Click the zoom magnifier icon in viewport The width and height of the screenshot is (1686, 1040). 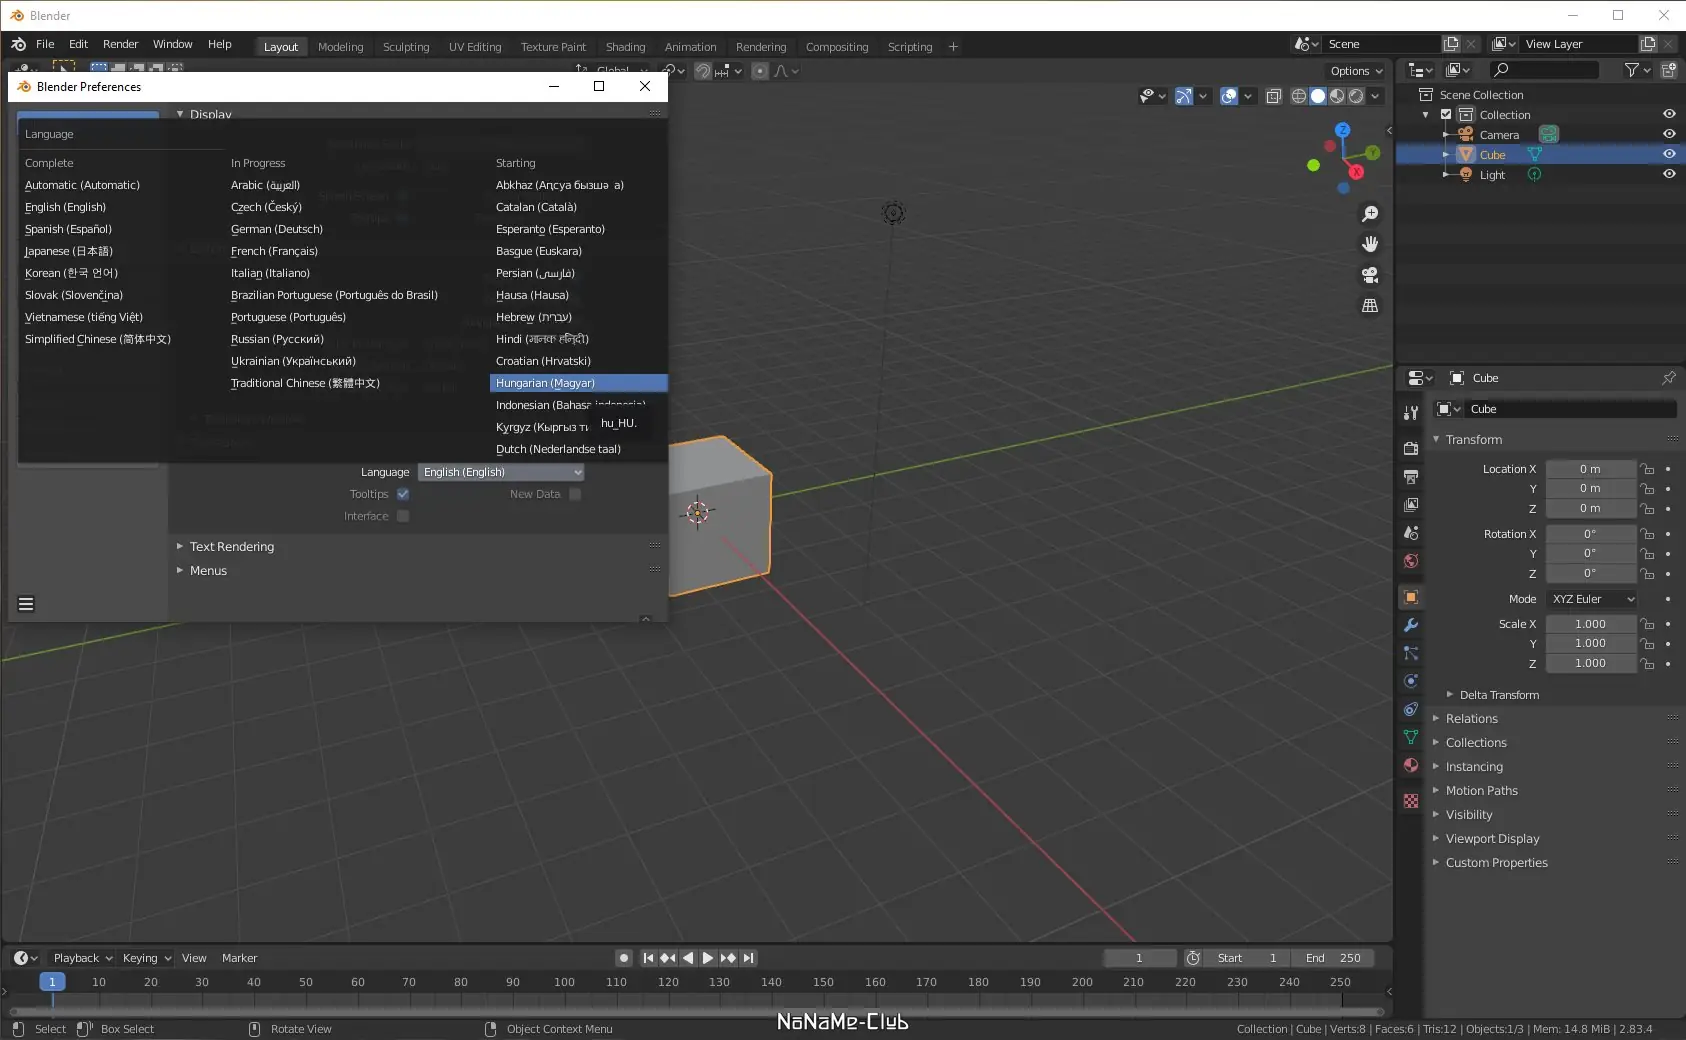coord(1370,214)
